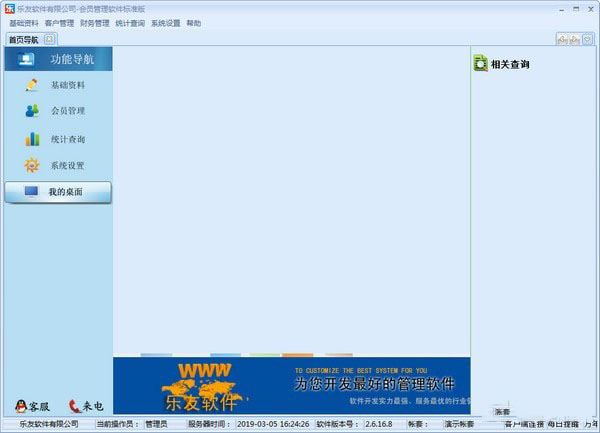
Task: Click the version number 2.6.16.8
Action: [379, 424]
